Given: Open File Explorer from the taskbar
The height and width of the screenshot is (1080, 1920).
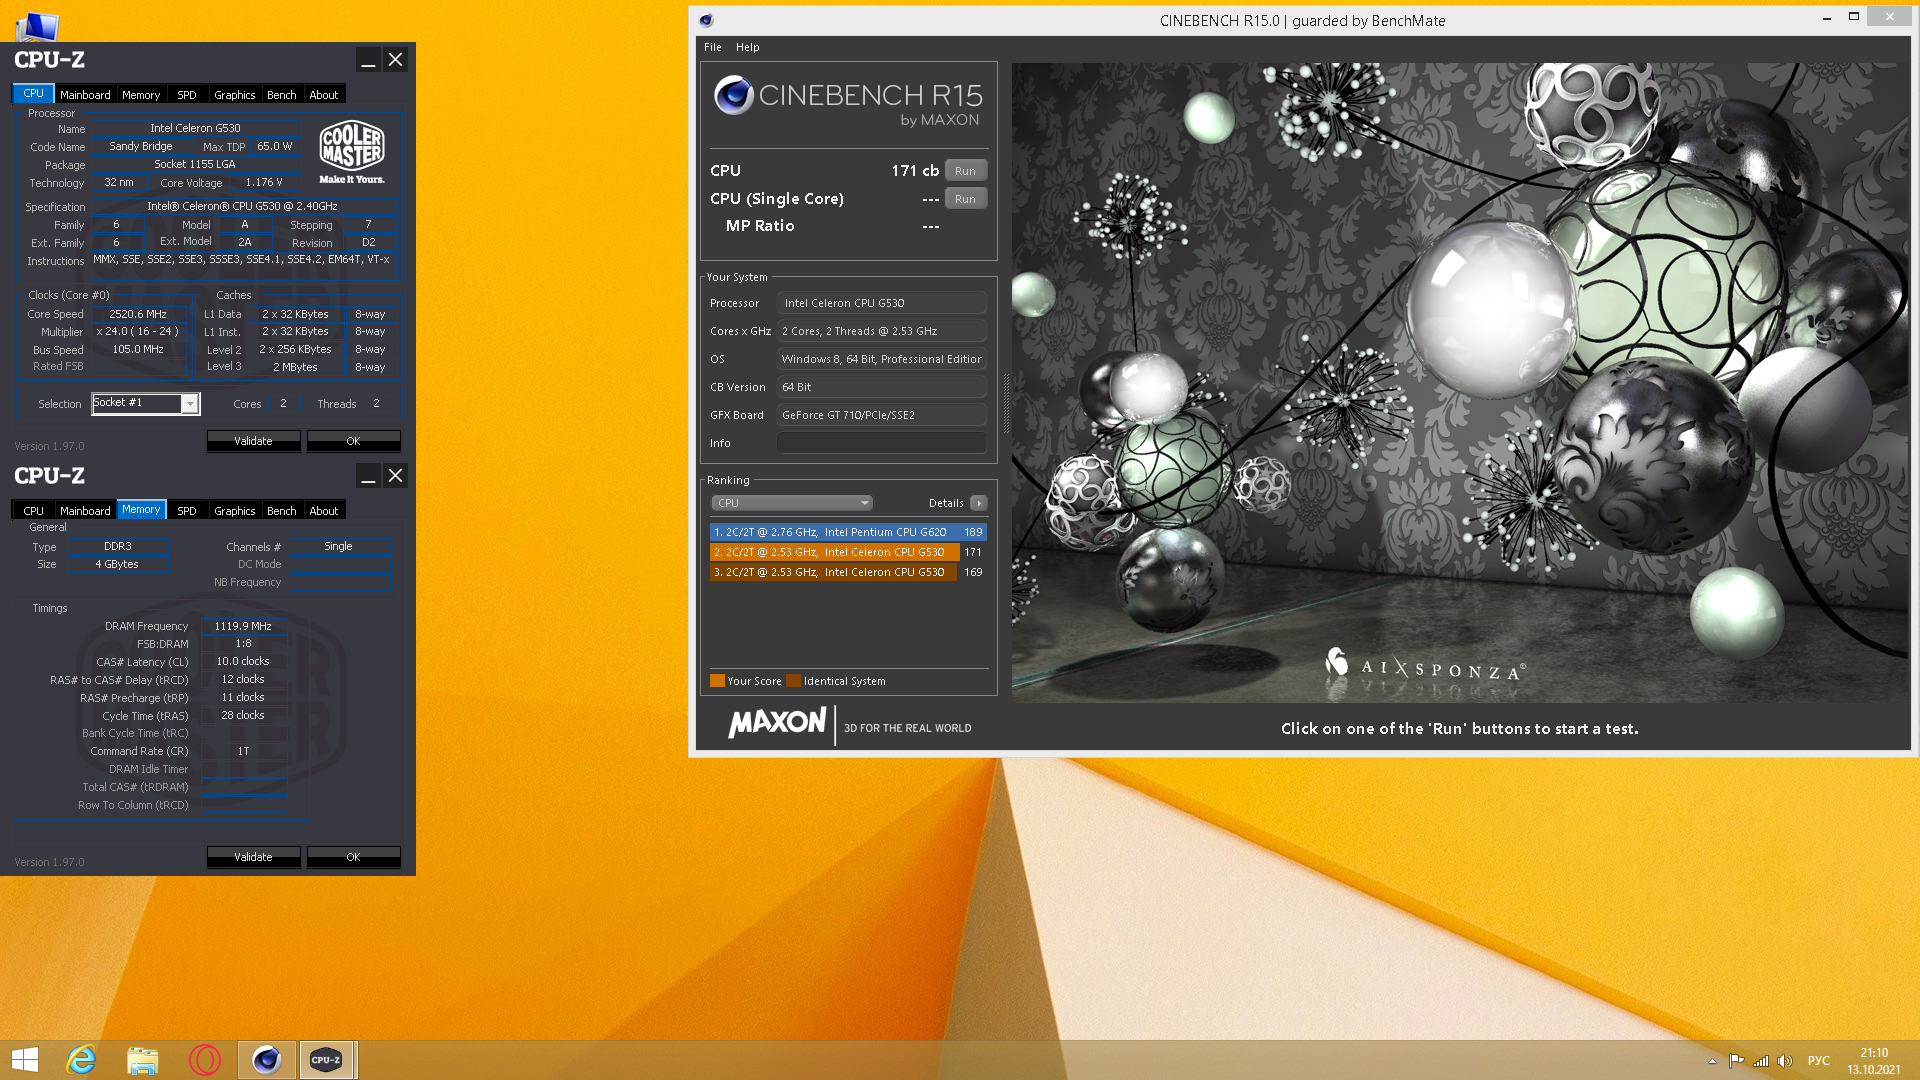Looking at the screenshot, I should tap(143, 1060).
